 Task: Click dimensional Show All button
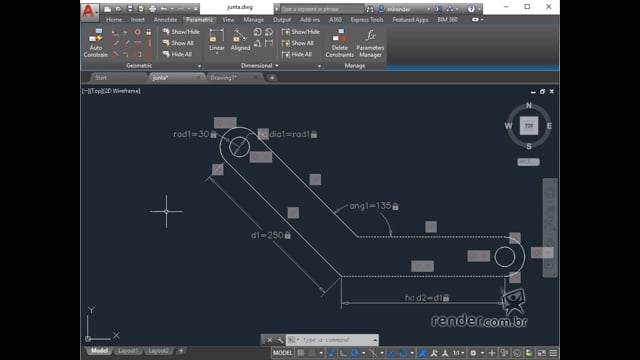pos(298,43)
